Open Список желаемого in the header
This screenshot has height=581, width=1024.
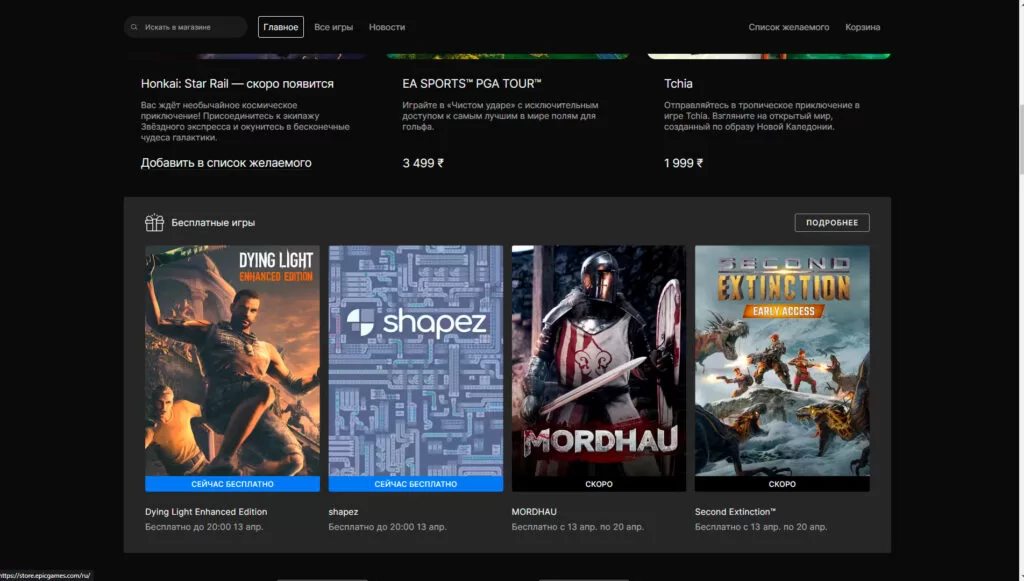(788, 27)
